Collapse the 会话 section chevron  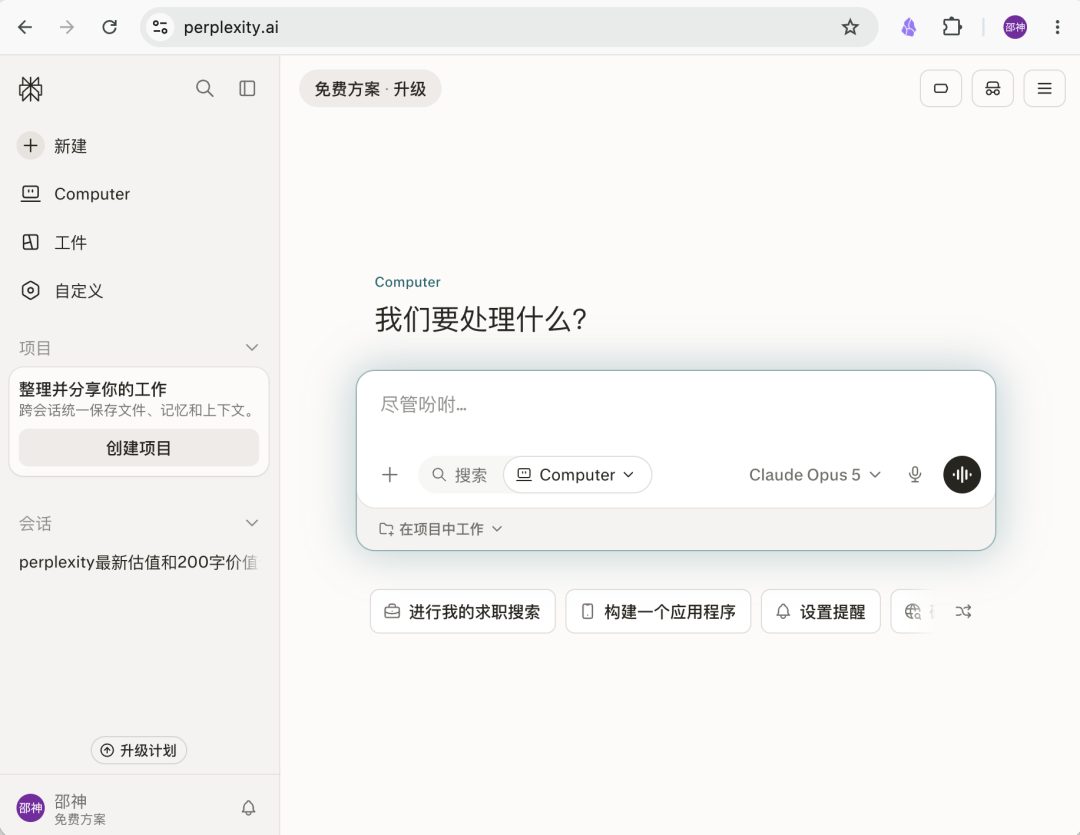click(252, 523)
